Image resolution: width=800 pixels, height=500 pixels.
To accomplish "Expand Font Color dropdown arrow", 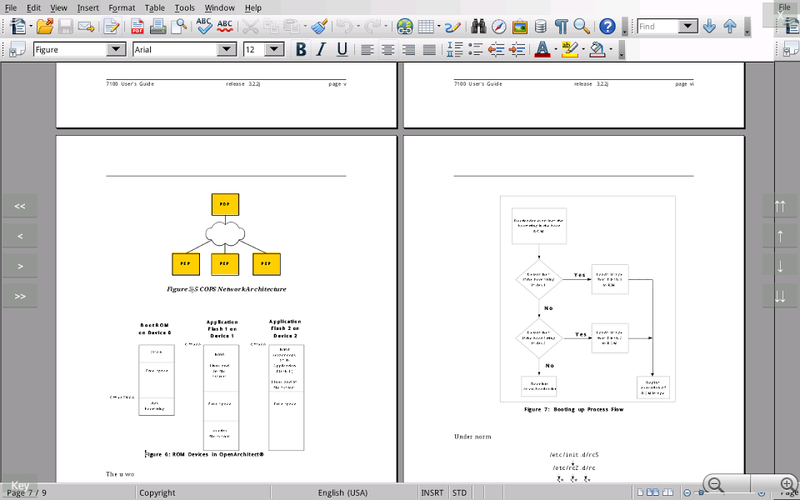I will pos(556,49).
